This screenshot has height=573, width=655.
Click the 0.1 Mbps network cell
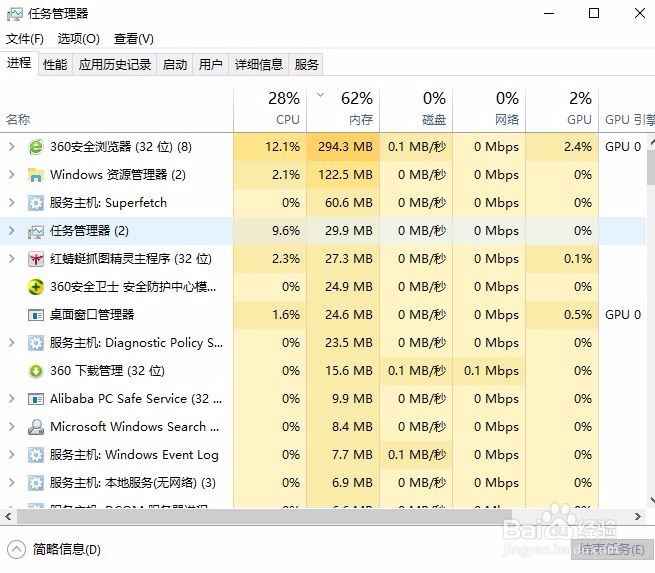coord(489,371)
